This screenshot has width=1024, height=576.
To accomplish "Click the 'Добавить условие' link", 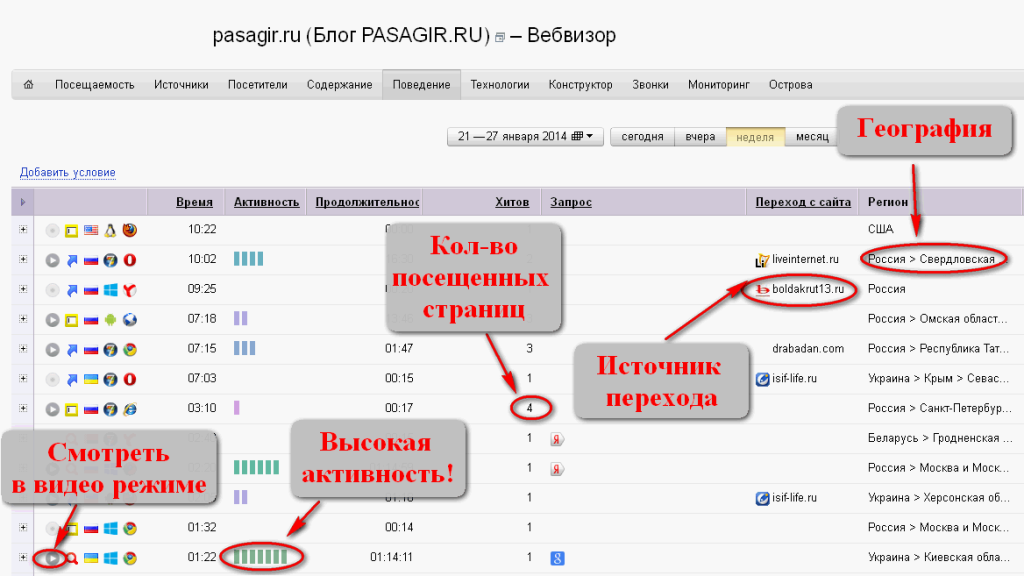I will (x=67, y=172).
